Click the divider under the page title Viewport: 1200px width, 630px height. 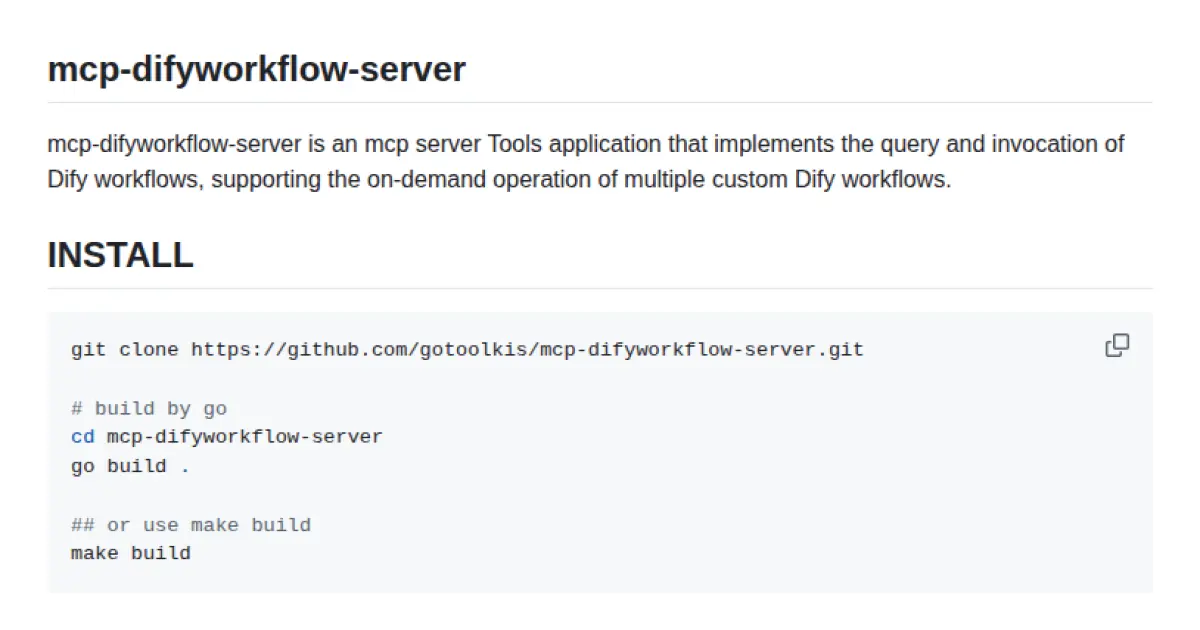point(600,103)
